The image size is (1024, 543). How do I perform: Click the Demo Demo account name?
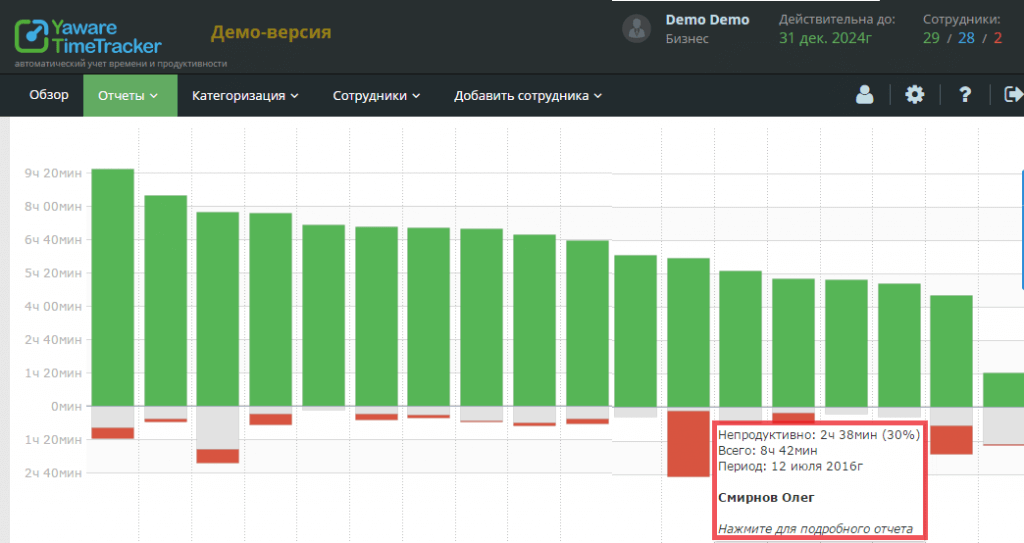click(x=707, y=20)
